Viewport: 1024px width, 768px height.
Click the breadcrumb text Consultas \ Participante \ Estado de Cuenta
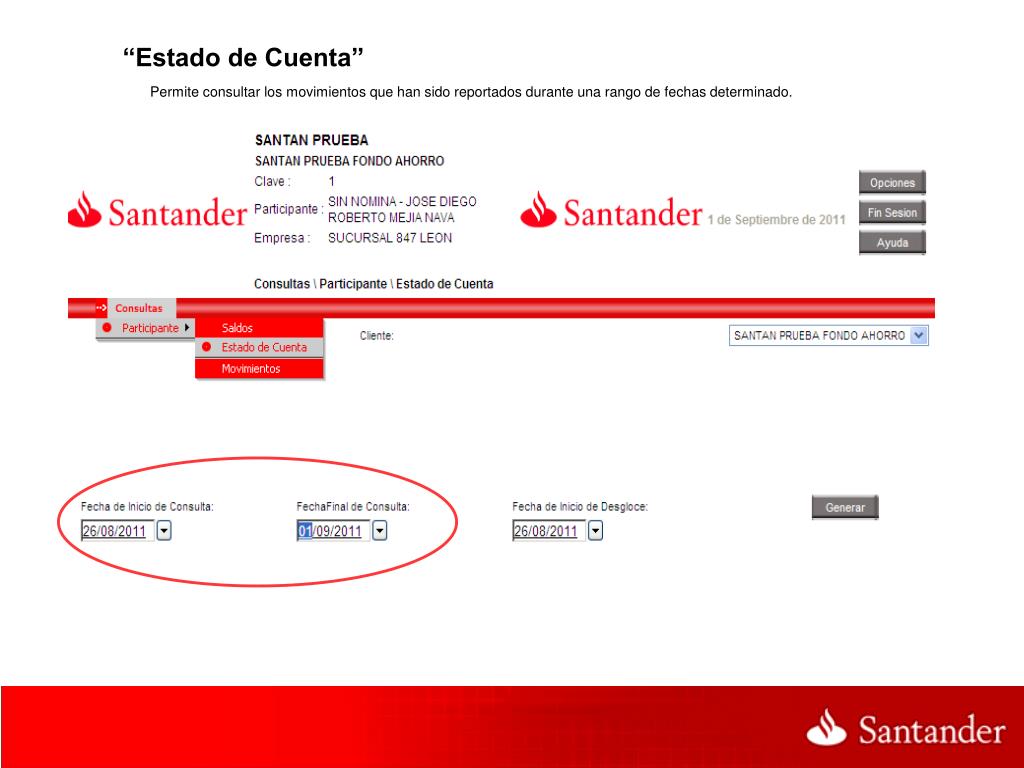click(374, 284)
